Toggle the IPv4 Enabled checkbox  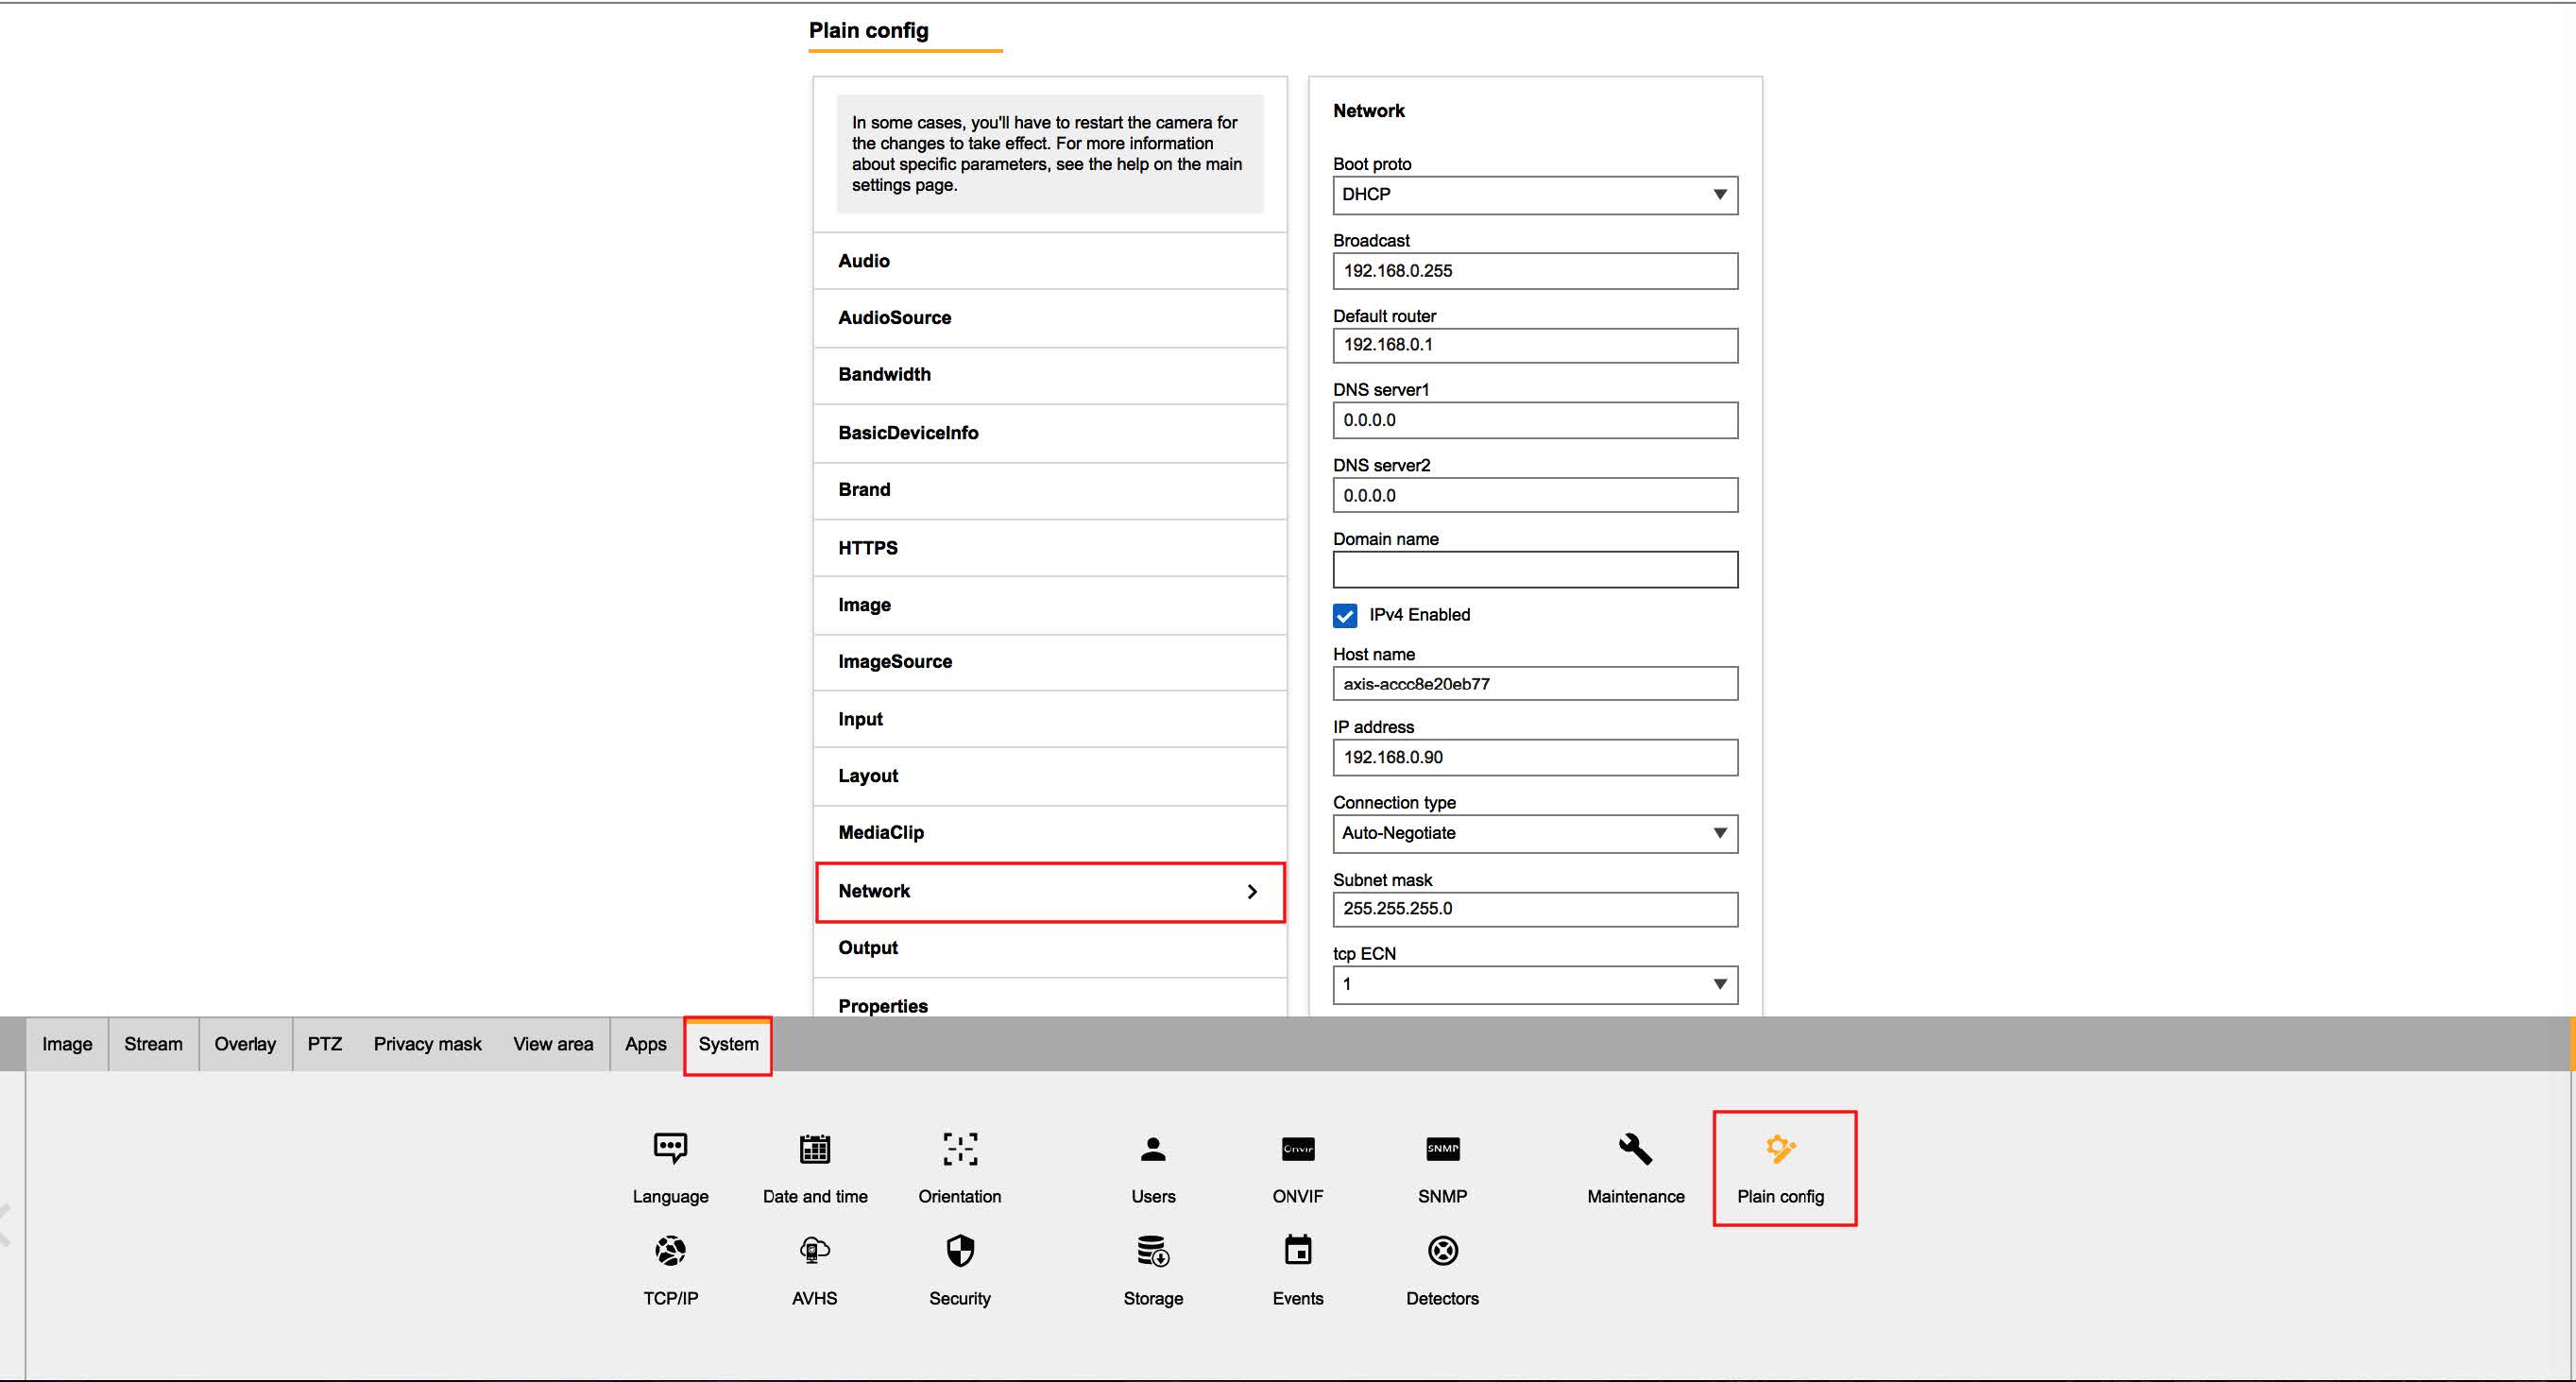[1345, 615]
